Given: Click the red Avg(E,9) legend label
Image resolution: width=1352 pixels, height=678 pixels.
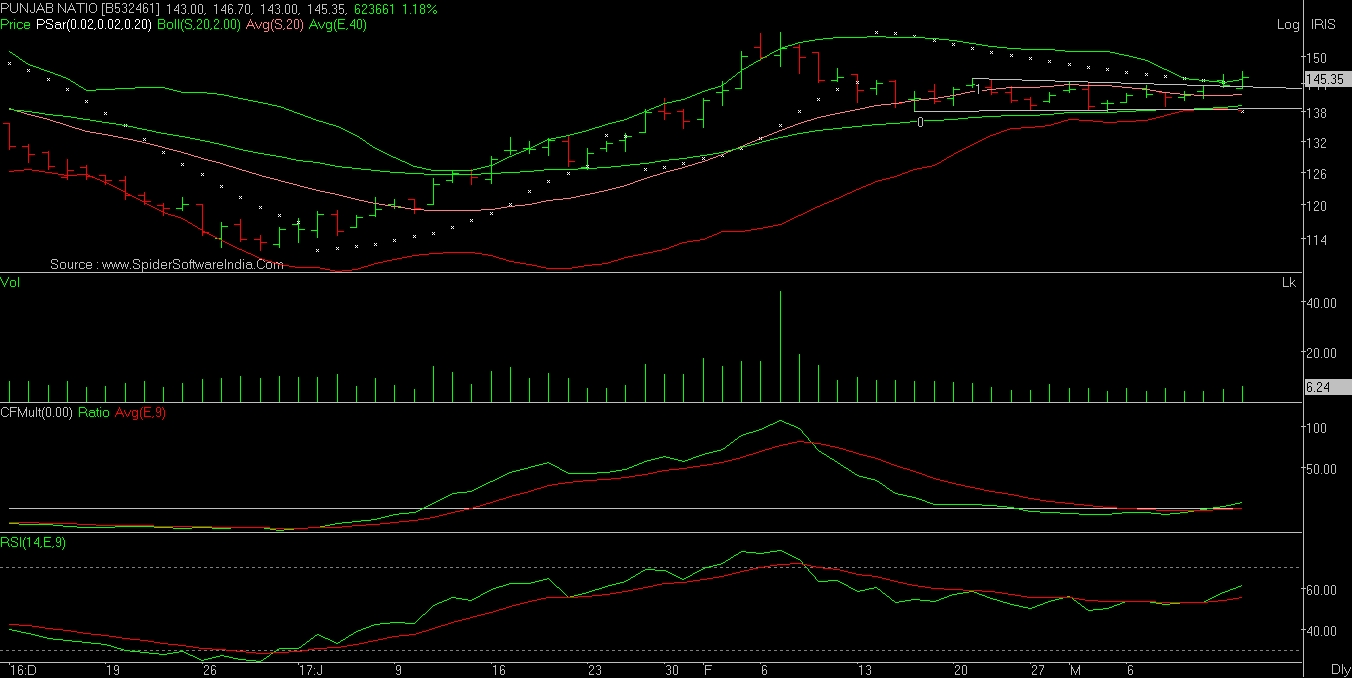Looking at the screenshot, I should [140, 413].
